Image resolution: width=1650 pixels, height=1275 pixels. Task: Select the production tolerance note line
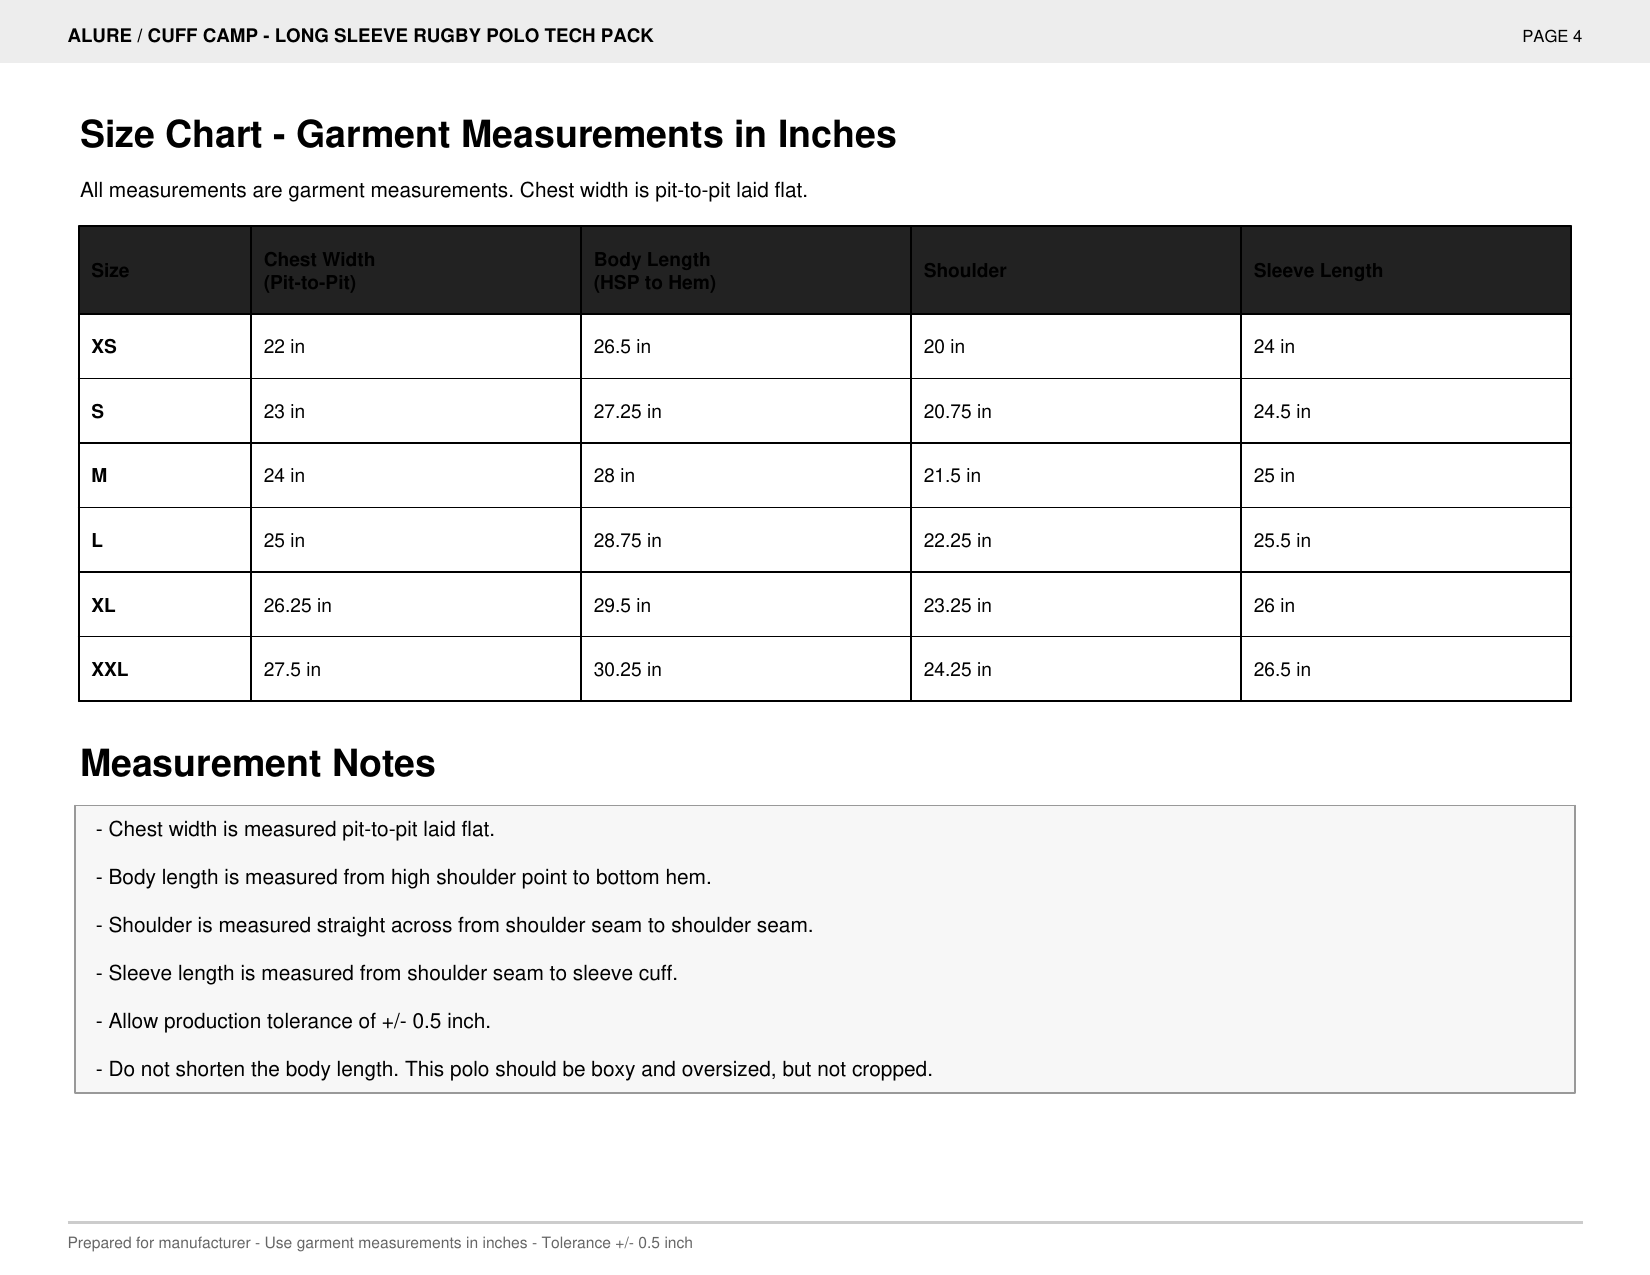click(293, 1021)
